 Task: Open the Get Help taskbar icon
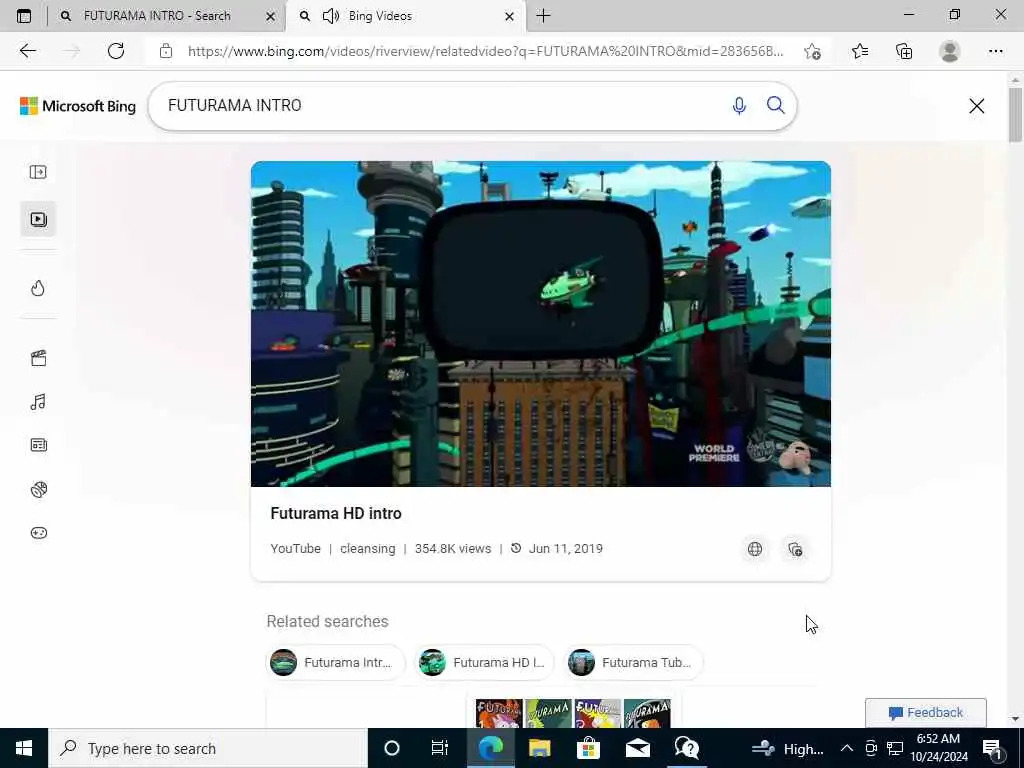[x=687, y=748]
